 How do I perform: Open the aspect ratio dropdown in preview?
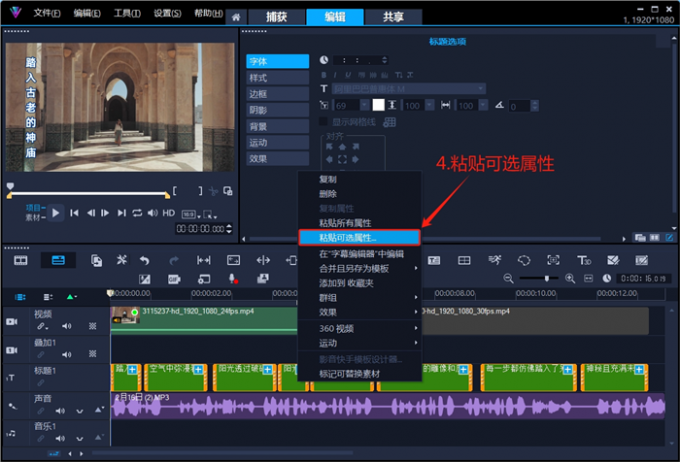click(x=191, y=214)
